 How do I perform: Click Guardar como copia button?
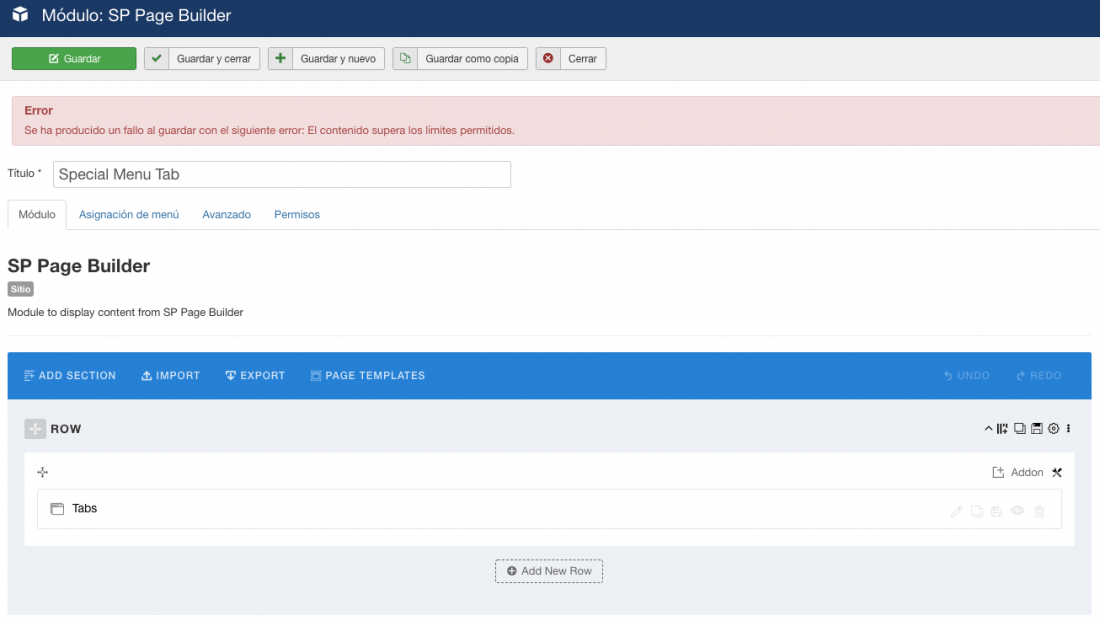(460, 58)
